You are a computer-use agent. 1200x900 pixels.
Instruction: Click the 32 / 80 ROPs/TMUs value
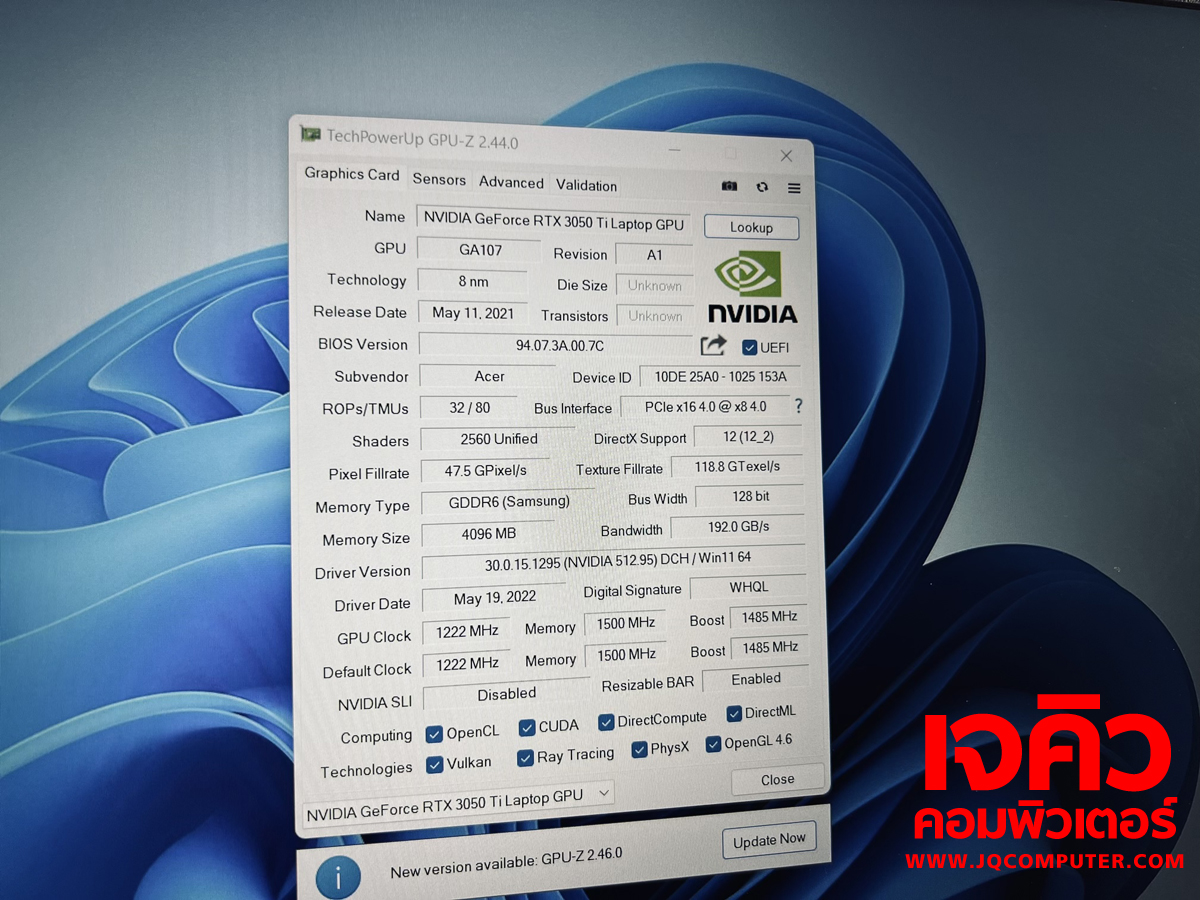(469, 407)
